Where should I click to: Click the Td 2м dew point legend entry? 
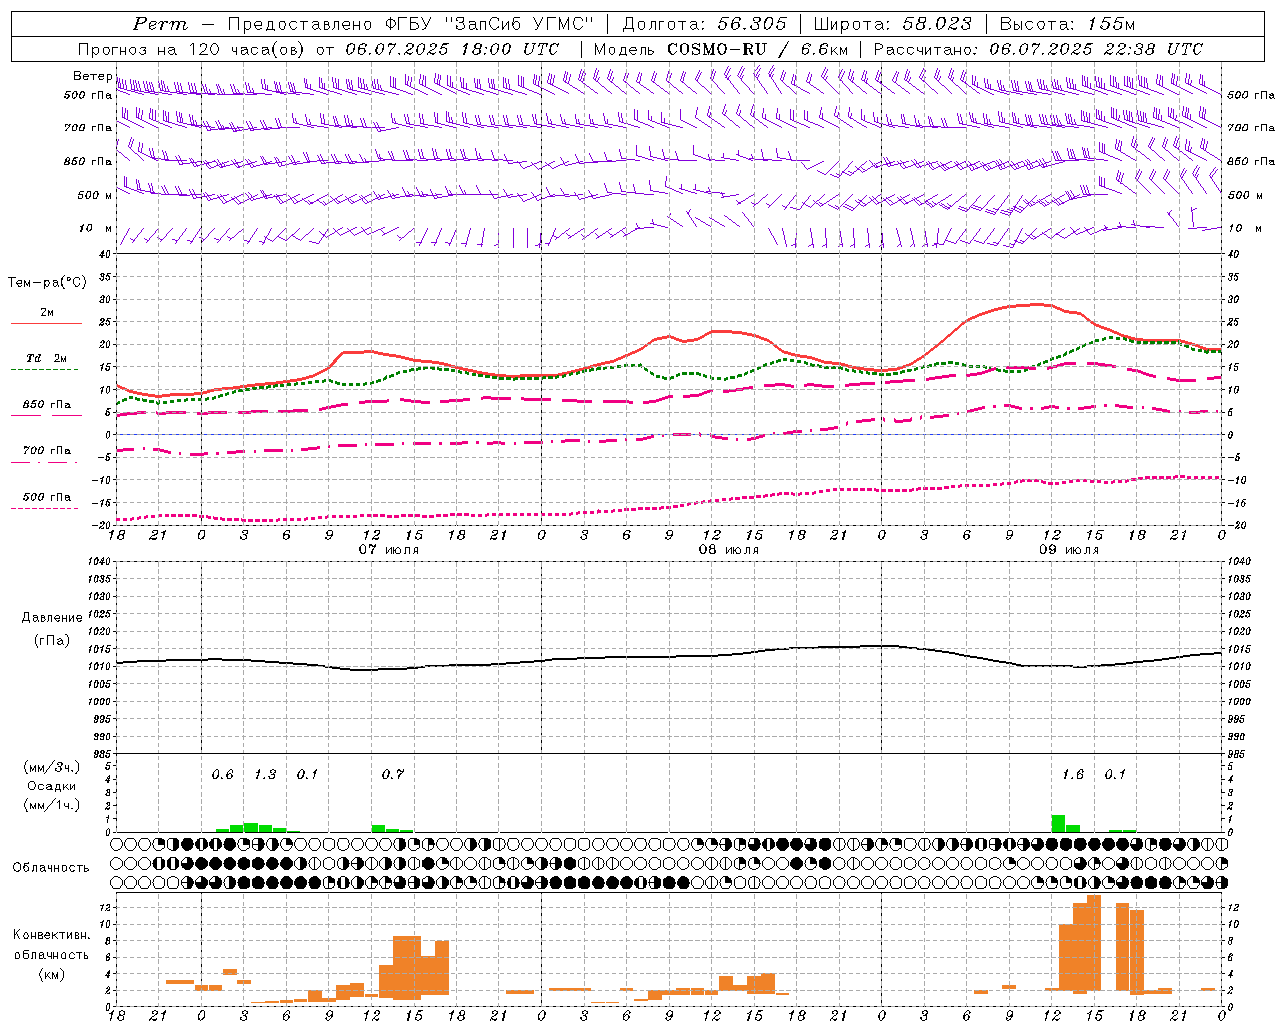pyautogui.click(x=46, y=358)
